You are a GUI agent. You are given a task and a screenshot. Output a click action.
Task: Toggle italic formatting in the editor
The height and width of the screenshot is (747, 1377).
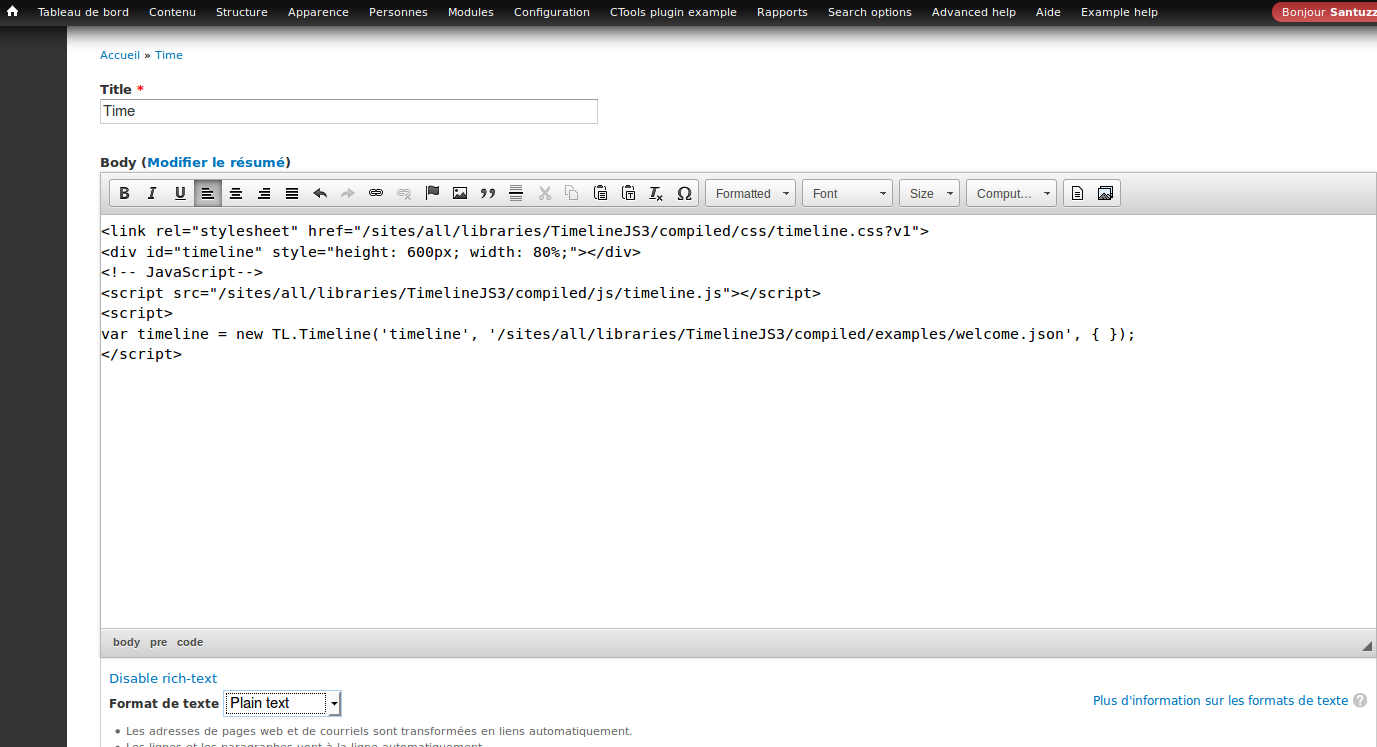152,193
